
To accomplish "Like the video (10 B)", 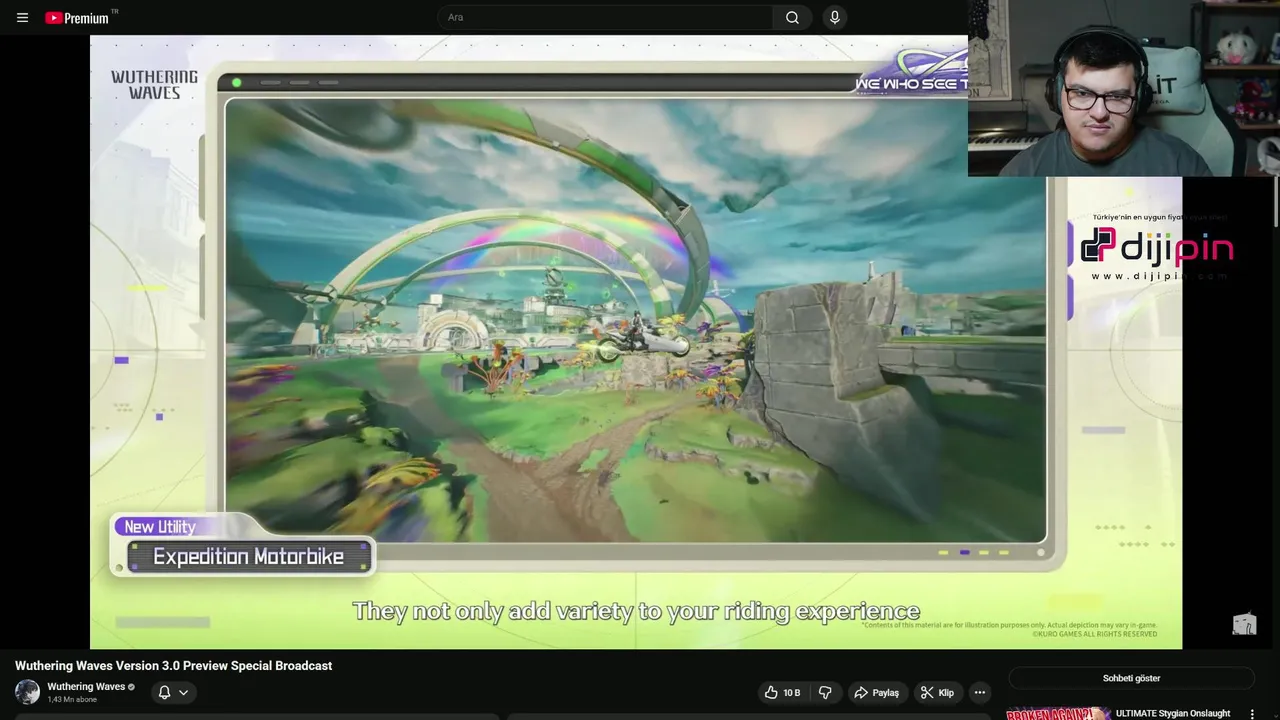I will [783, 692].
